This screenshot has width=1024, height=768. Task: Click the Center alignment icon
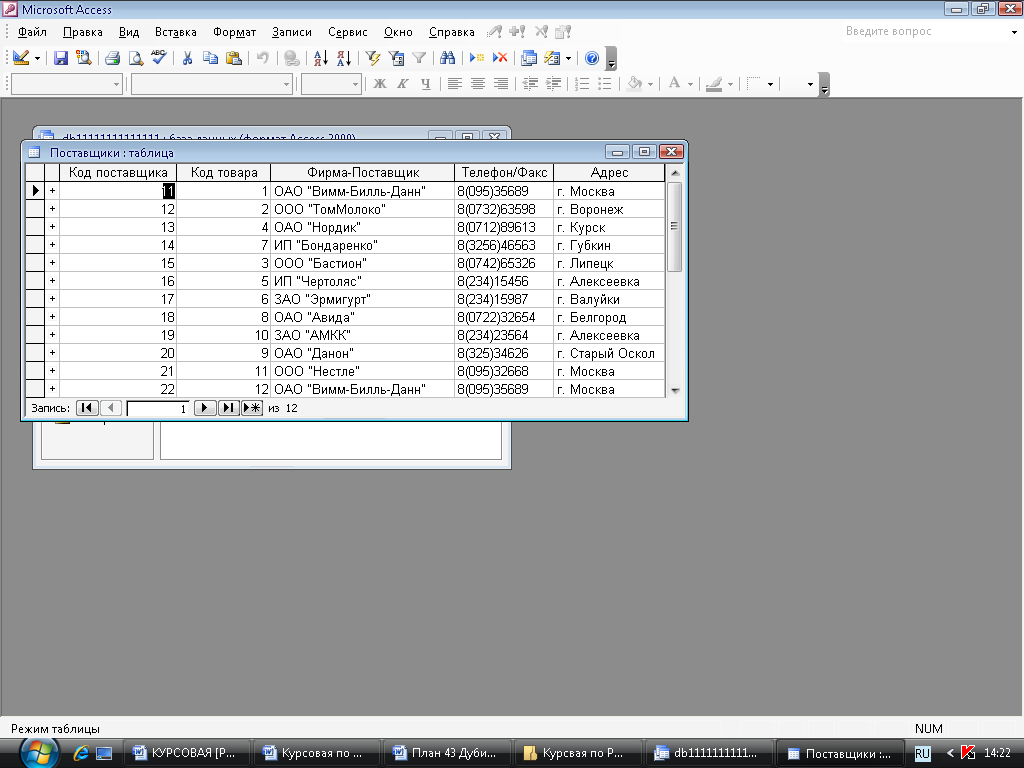pyautogui.click(x=477, y=84)
